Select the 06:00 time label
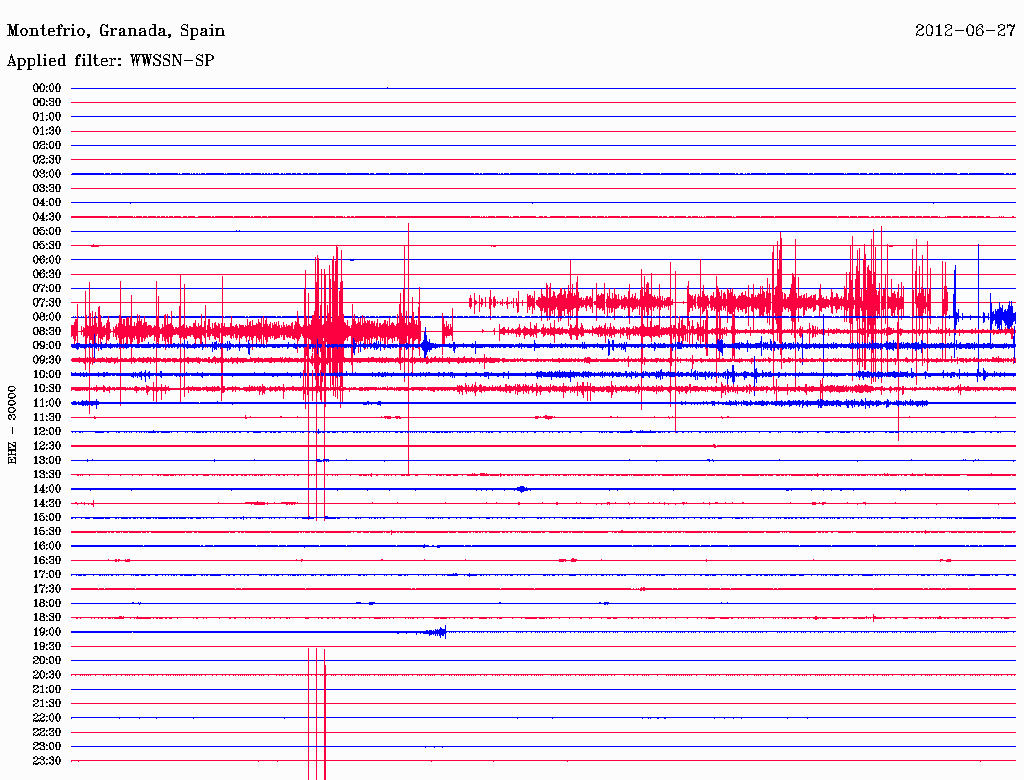 click(47, 260)
